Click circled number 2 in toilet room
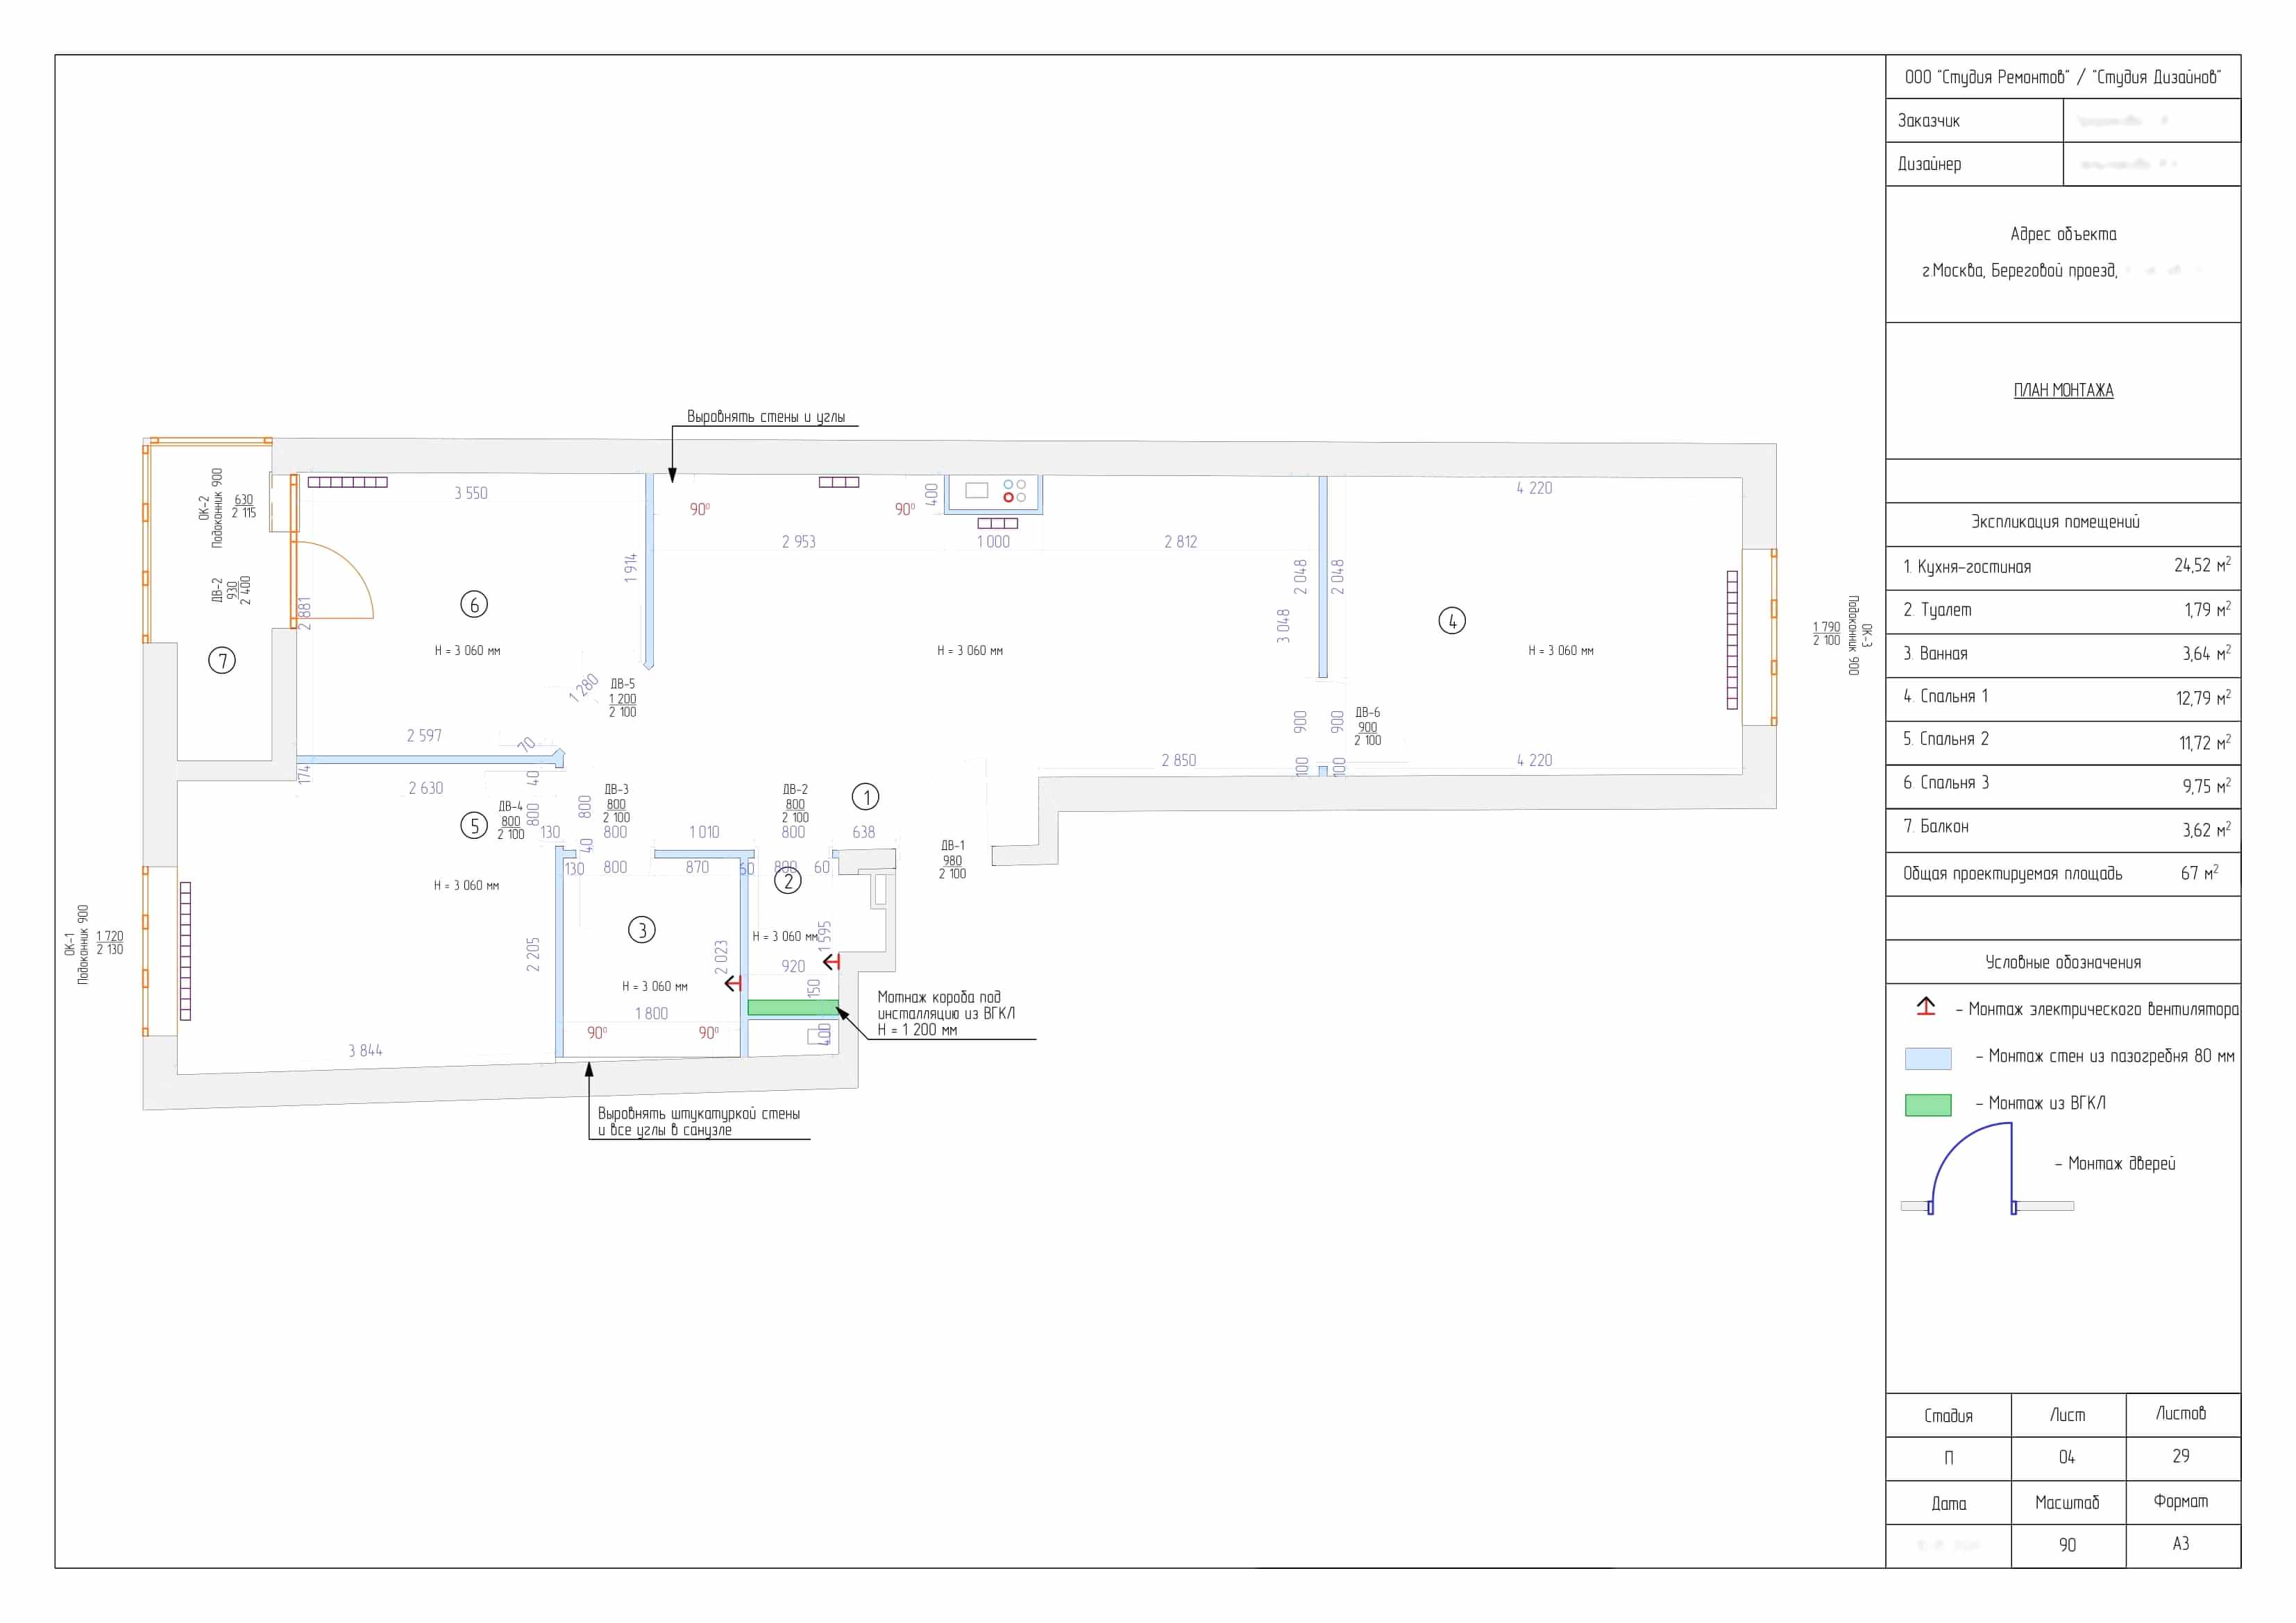This screenshot has height=1623, width=2296. pos(788,881)
